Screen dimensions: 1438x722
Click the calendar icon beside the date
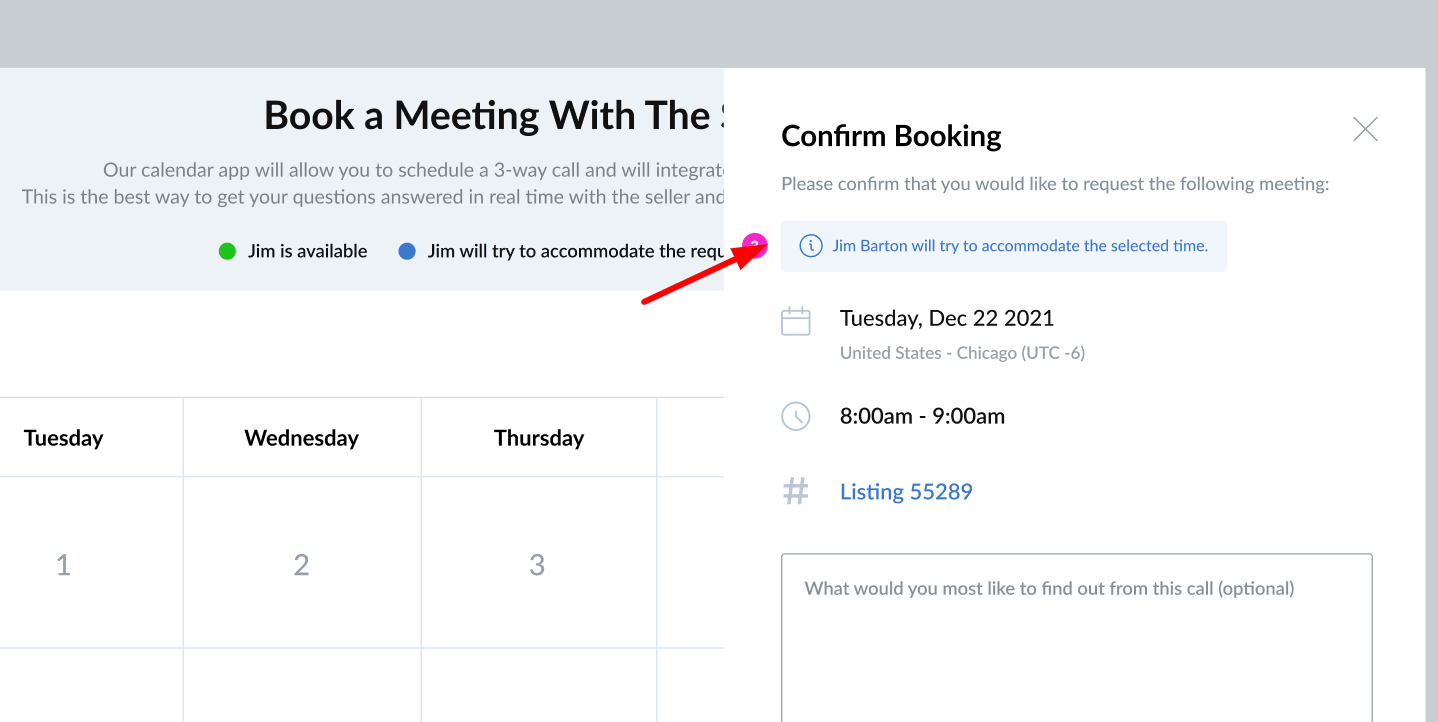pos(796,321)
